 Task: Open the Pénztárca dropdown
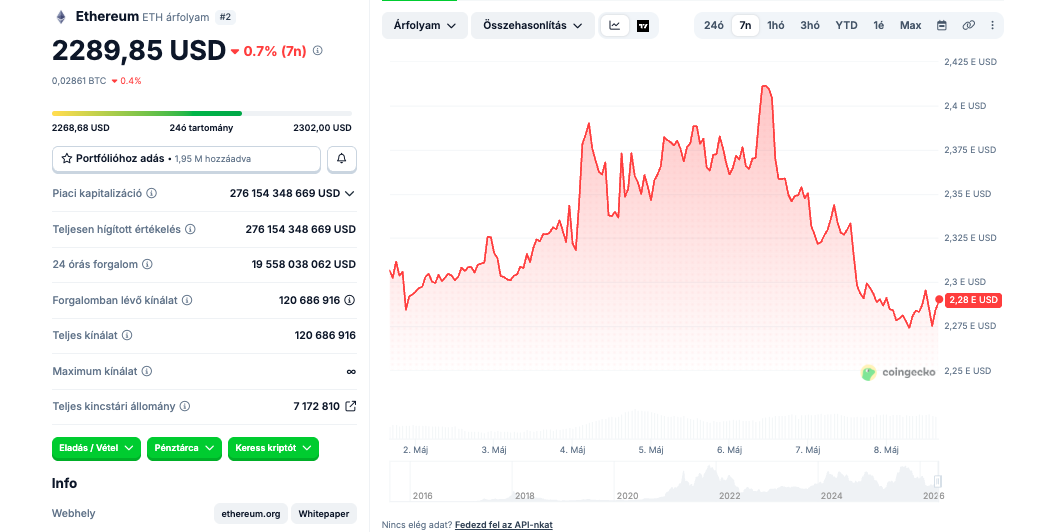pyautogui.click(x=184, y=448)
